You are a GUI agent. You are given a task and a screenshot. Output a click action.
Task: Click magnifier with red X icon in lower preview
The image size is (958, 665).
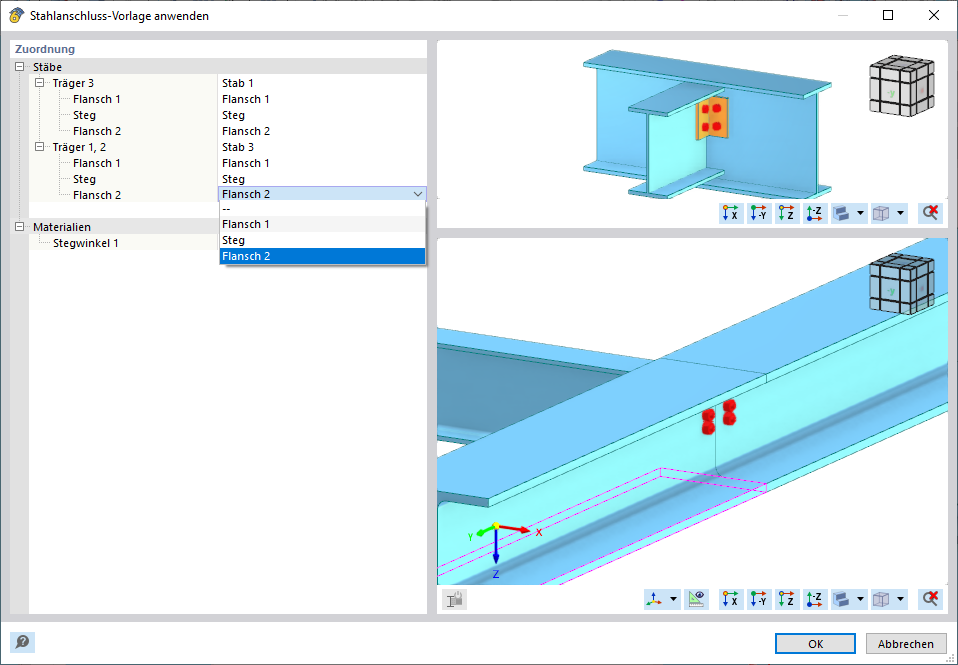[931, 599]
